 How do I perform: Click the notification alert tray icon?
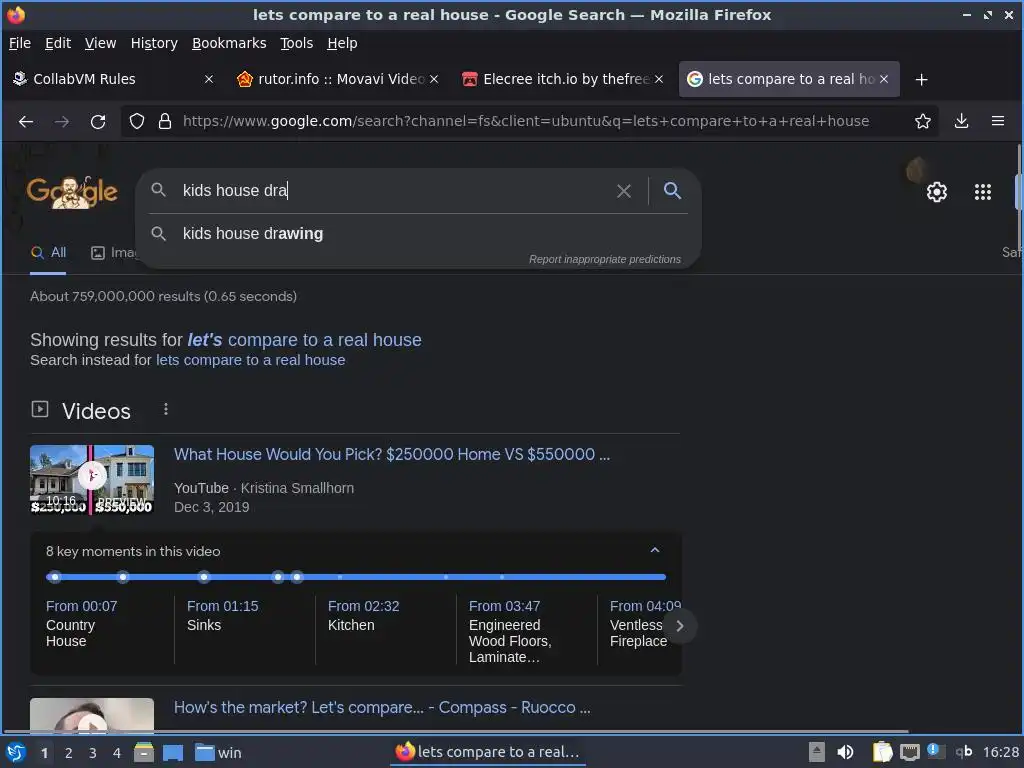(936, 751)
